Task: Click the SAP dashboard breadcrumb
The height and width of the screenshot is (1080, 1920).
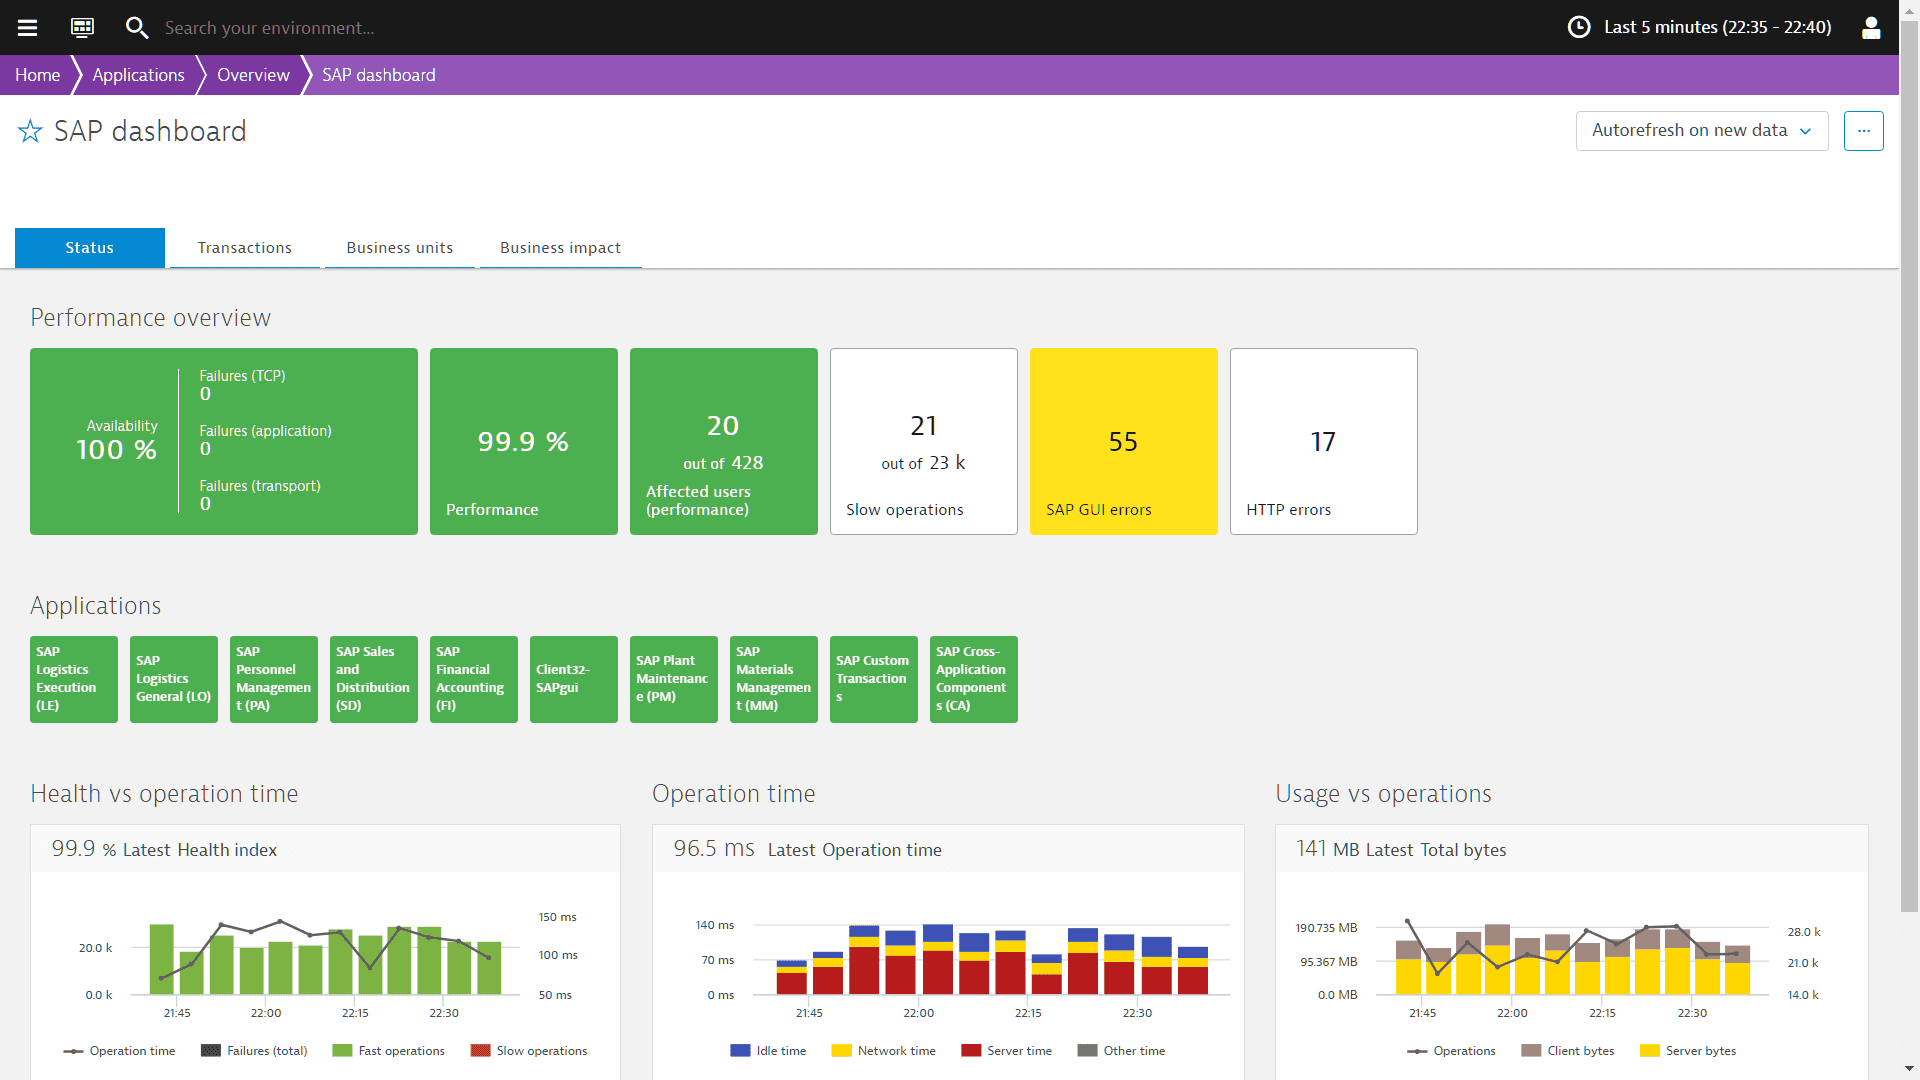Action: (x=379, y=75)
